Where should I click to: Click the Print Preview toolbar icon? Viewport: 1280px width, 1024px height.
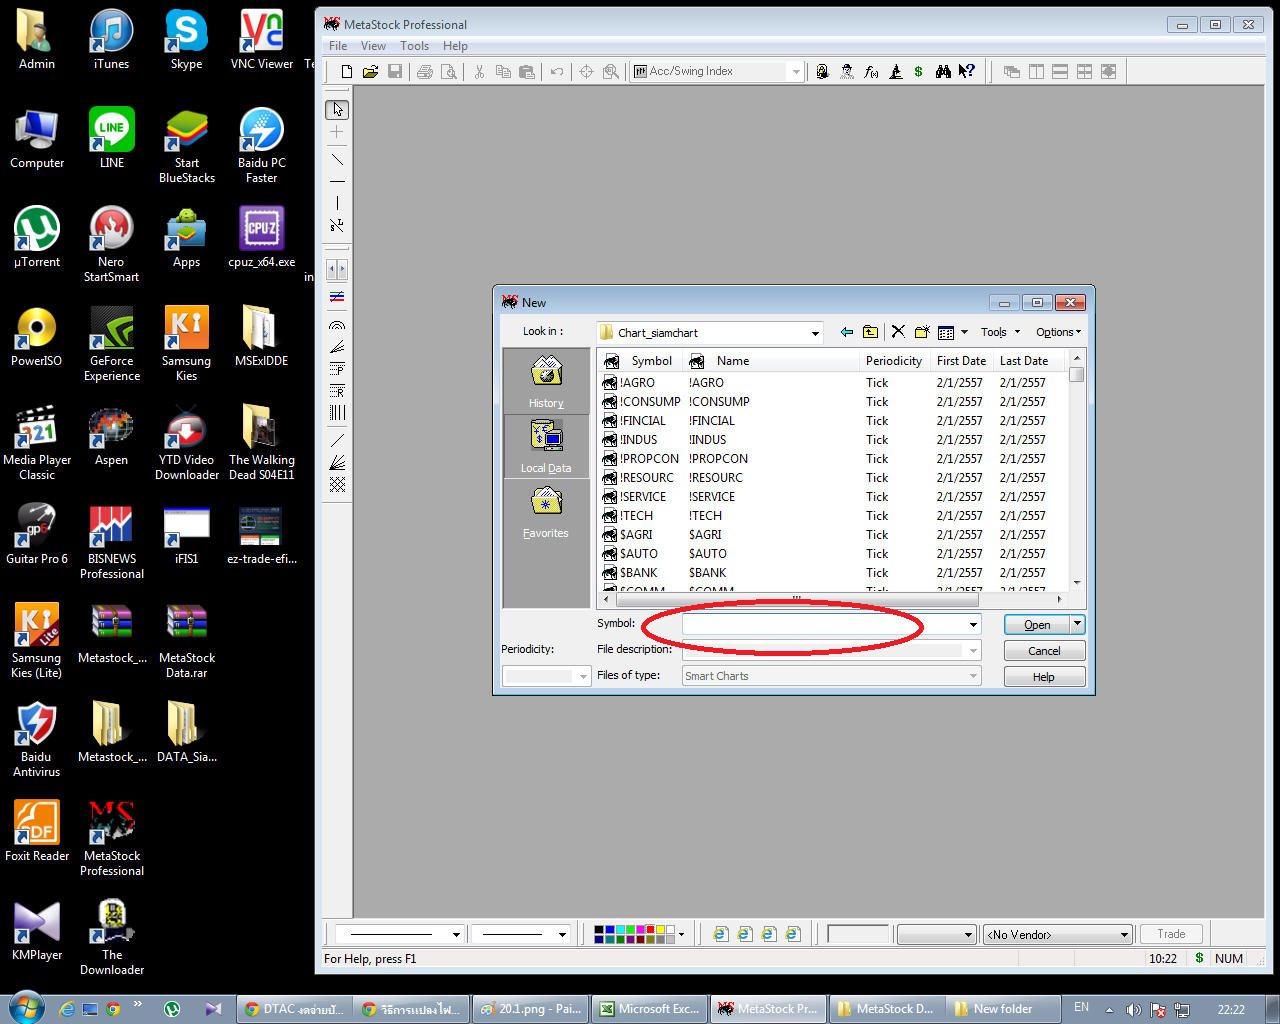[449, 72]
